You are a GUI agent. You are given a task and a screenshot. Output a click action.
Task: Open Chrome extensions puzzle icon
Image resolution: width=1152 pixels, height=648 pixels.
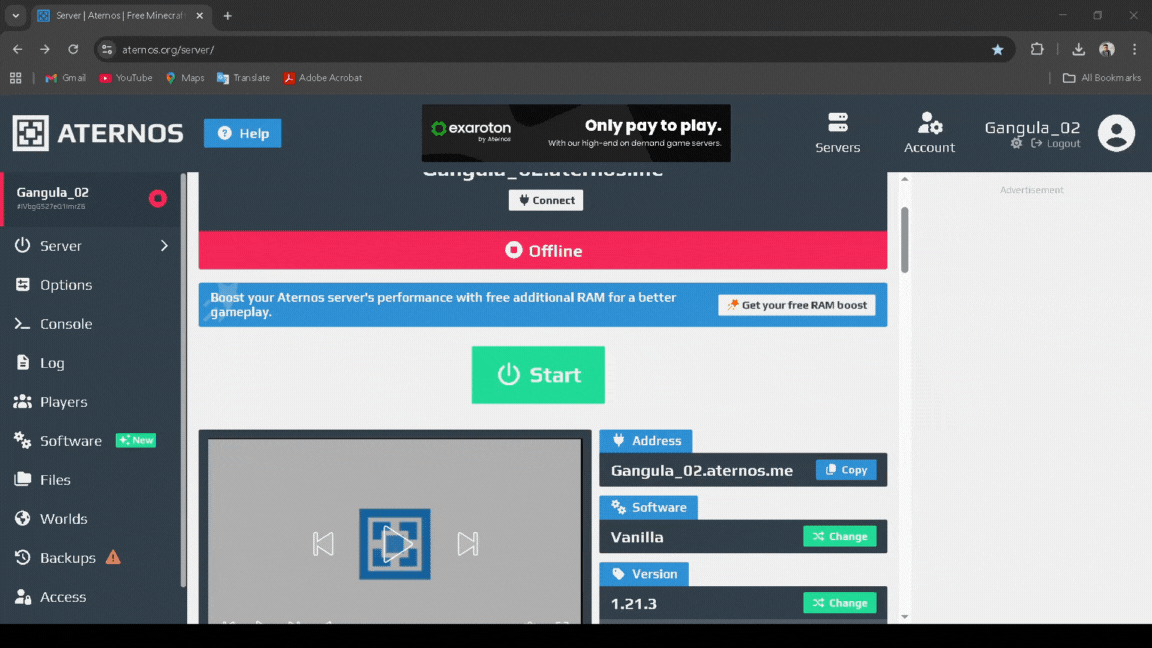click(1037, 49)
